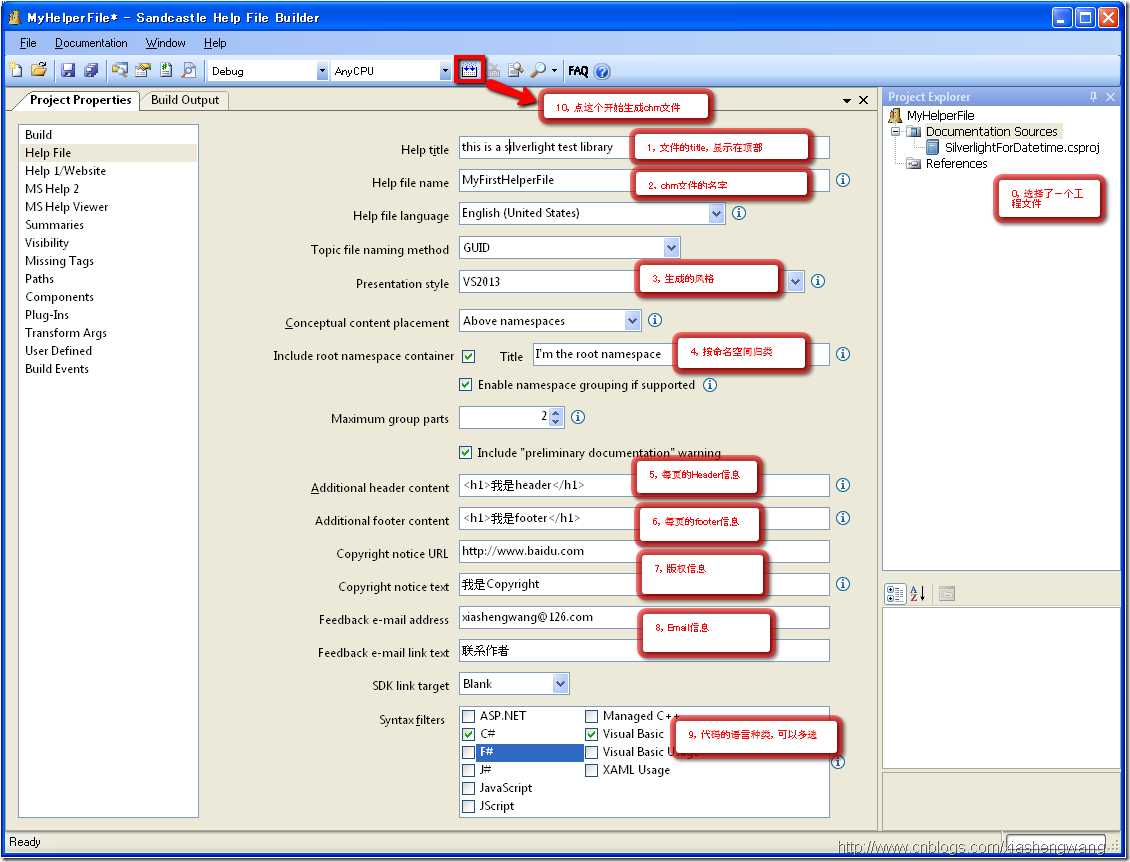
Task: Show info for Conceptual content placement
Action: (654, 320)
